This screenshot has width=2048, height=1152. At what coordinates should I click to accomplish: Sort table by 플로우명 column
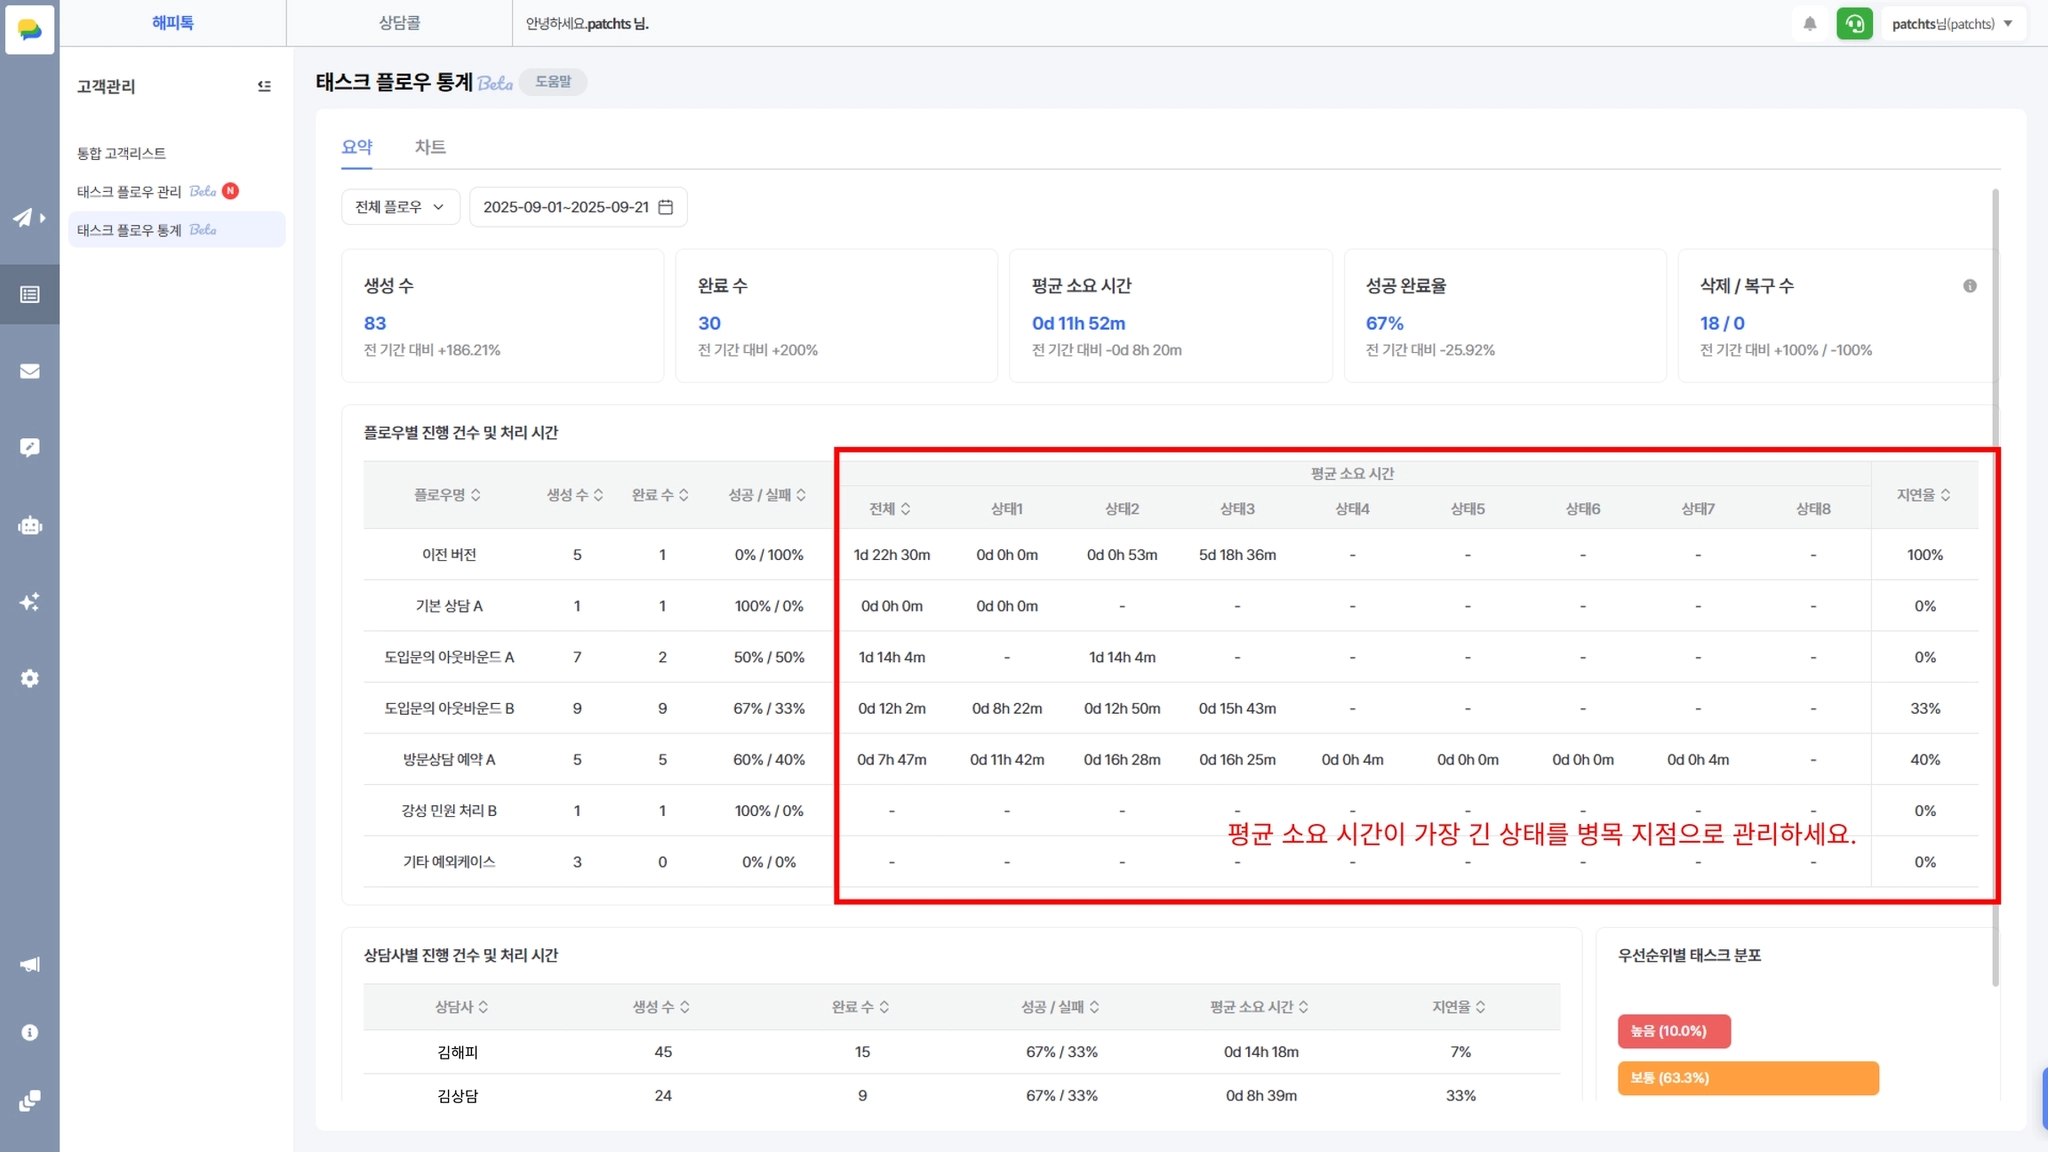447,495
